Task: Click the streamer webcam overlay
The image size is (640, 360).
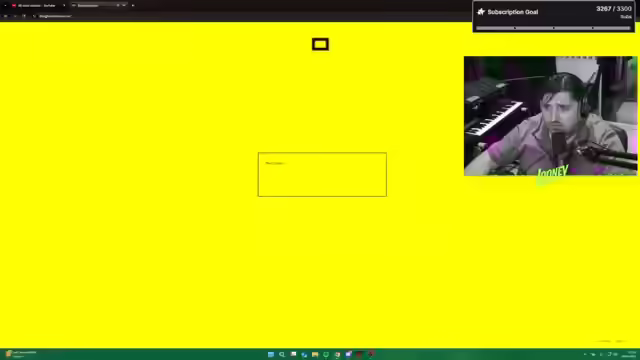Action: (x=550, y=116)
